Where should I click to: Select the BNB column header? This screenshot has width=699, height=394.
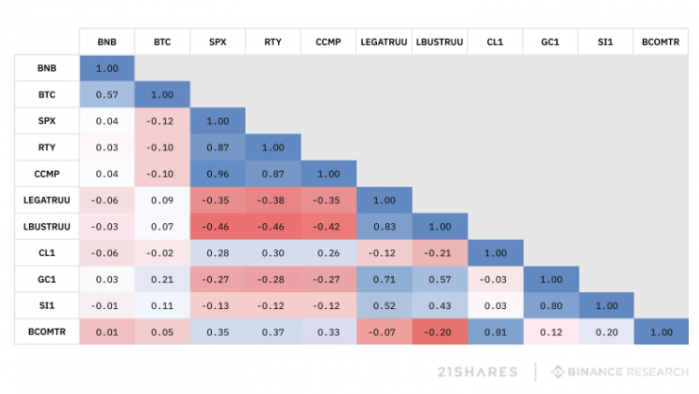107,42
